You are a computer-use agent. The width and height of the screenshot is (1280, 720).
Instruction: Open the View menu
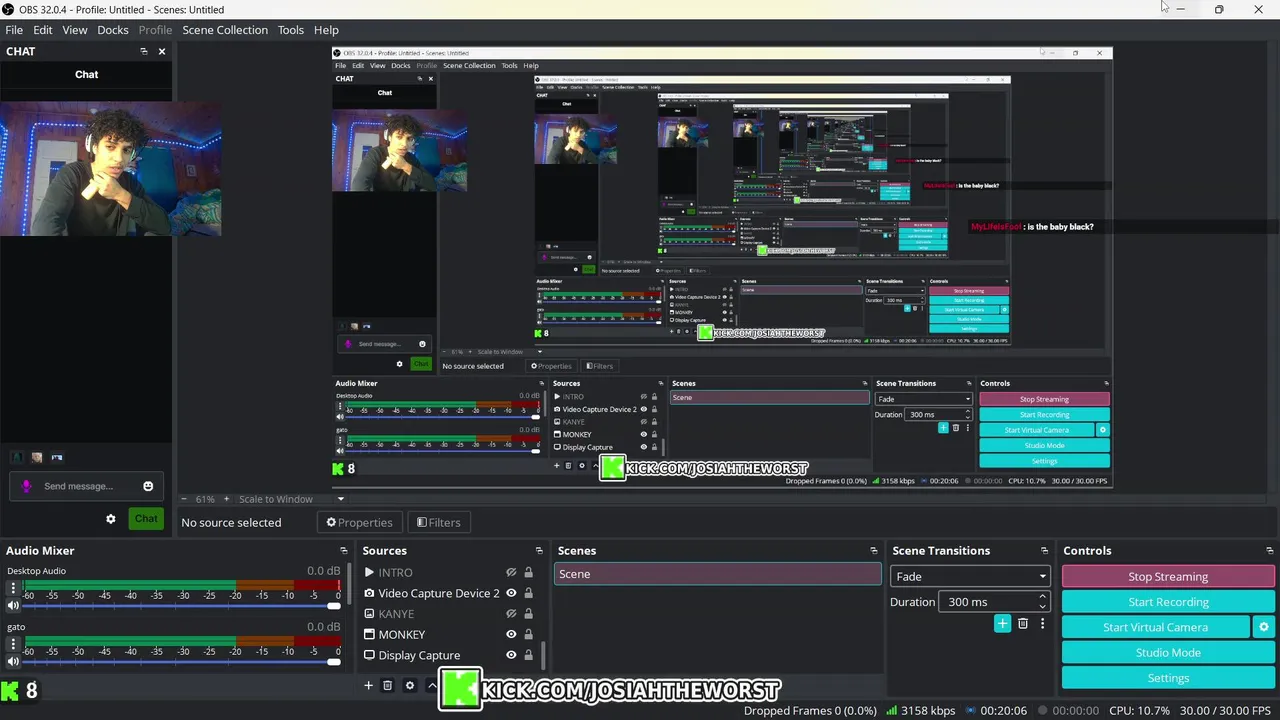(x=75, y=30)
